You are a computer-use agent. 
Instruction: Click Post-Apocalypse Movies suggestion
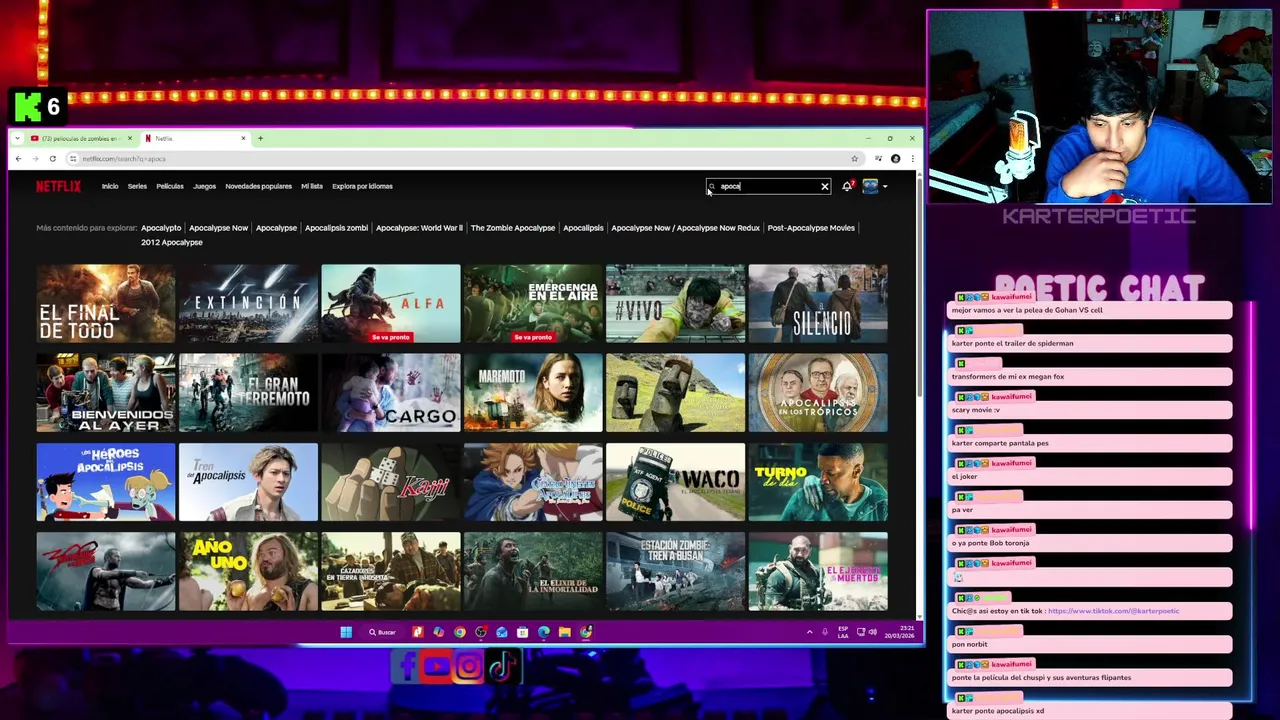click(811, 228)
